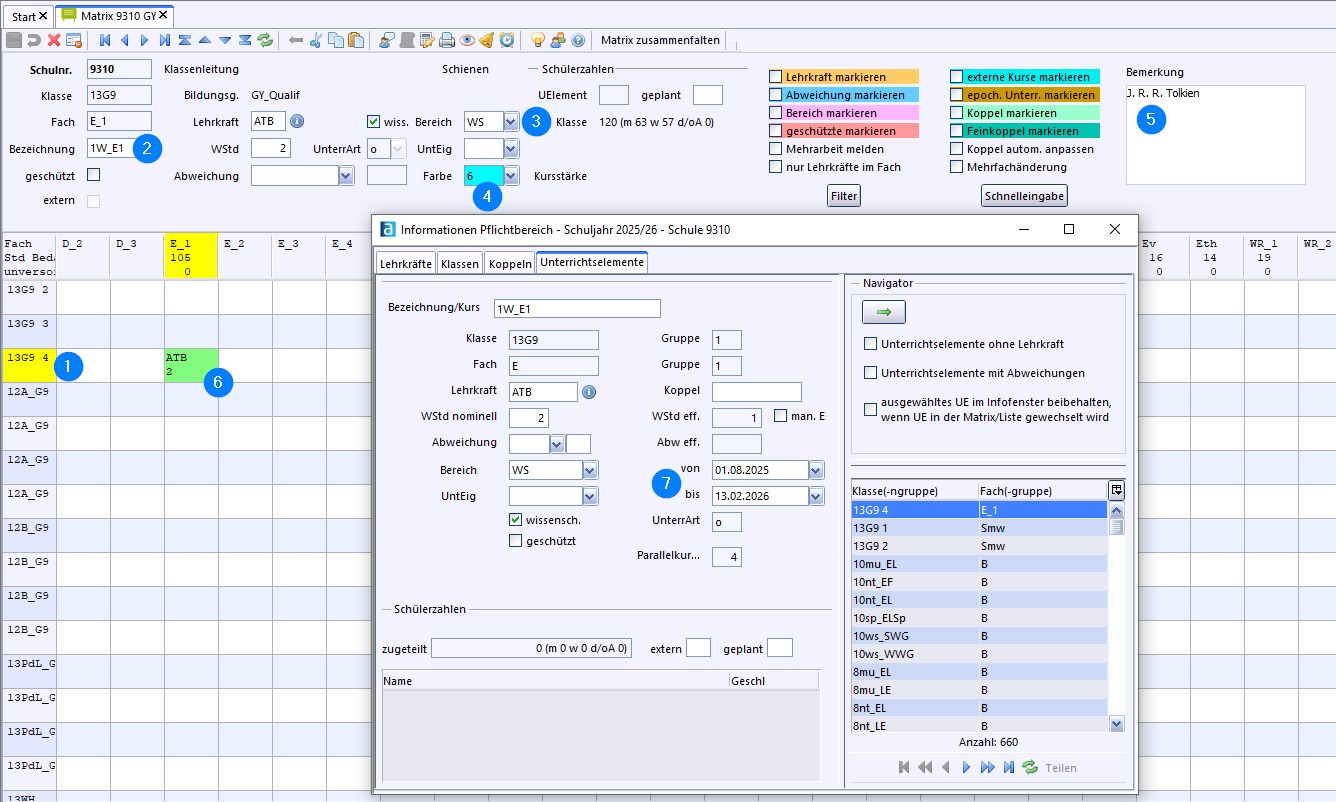This screenshot has height=802, width=1336.
Task: Switch to the Koppeln tab
Action: coord(509,264)
